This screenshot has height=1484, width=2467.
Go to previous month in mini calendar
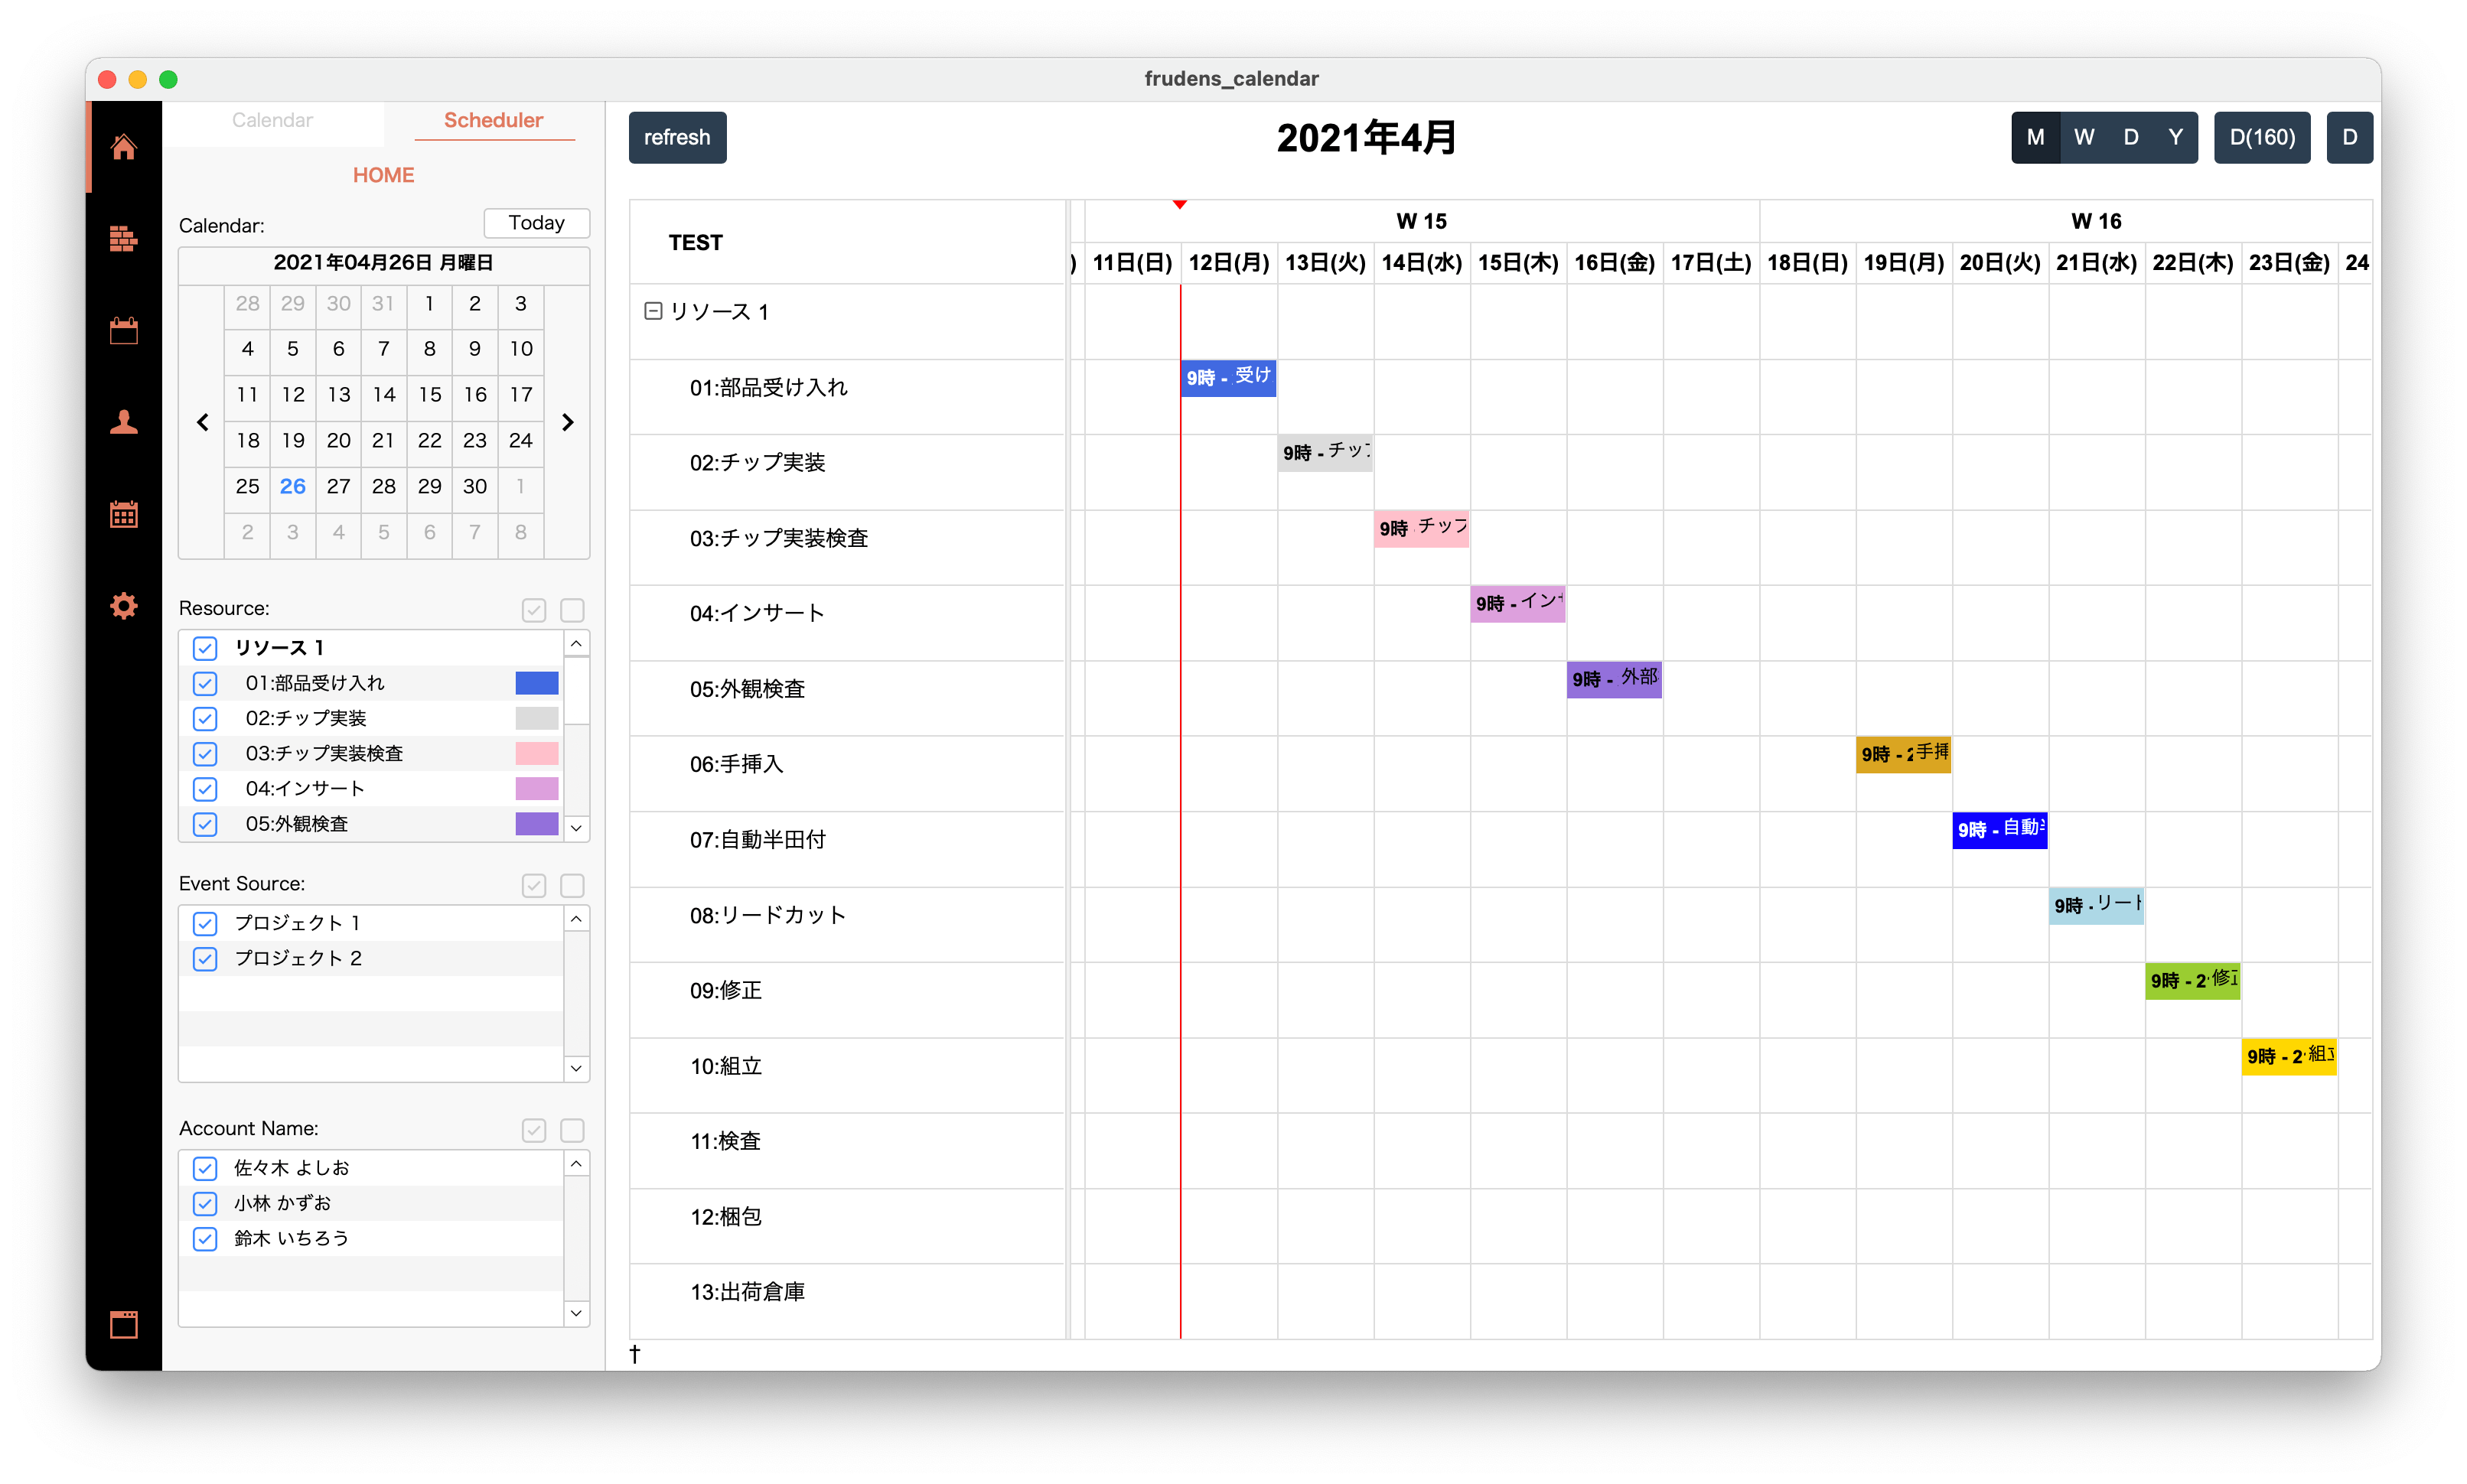click(x=203, y=422)
